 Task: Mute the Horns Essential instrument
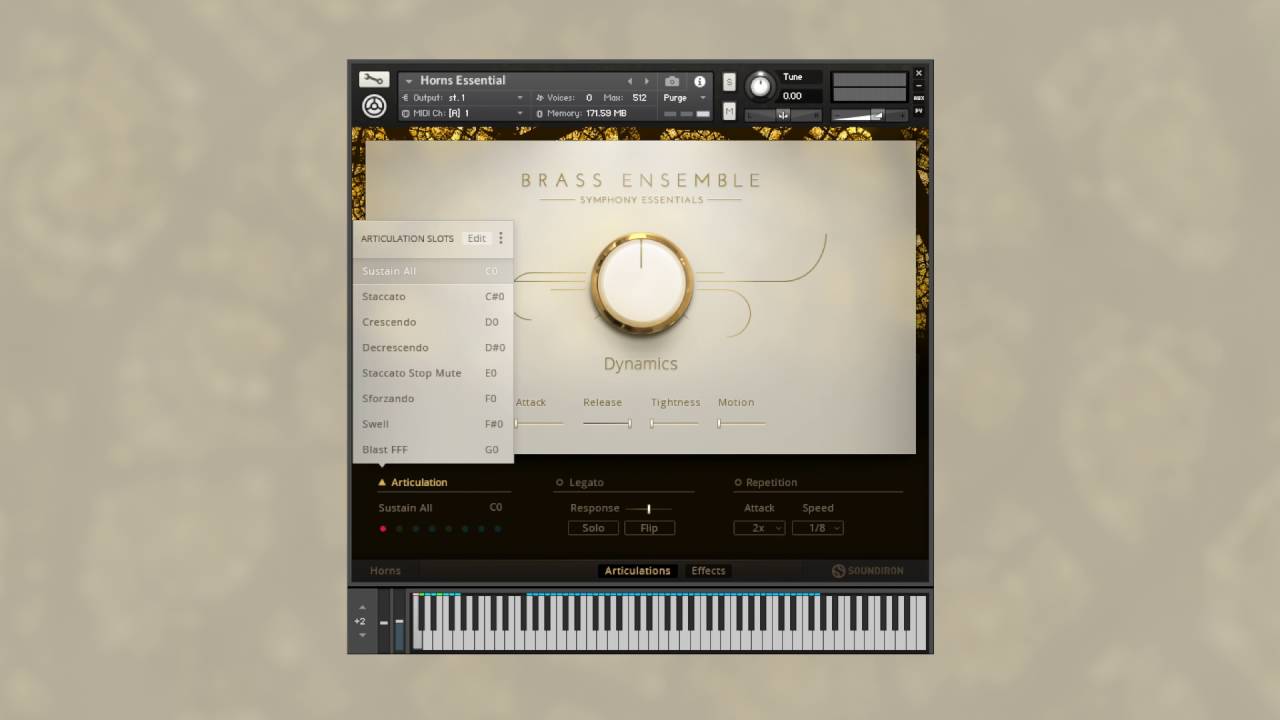click(729, 111)
